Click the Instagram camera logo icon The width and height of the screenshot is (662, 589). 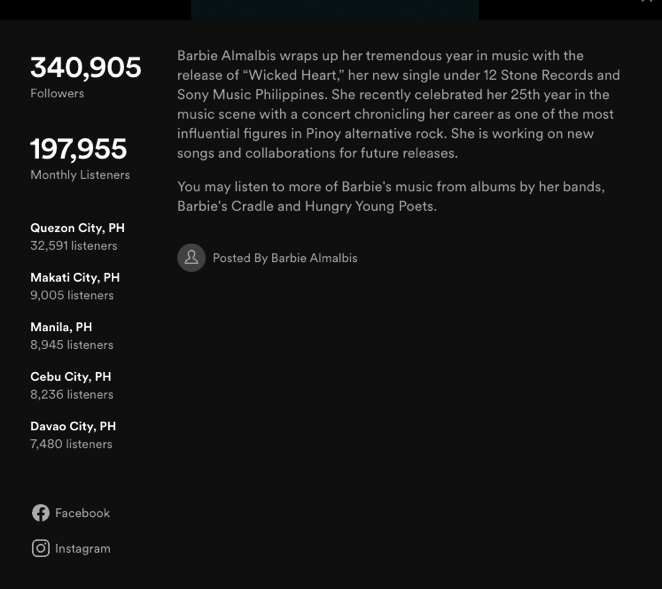pos(41,548)
